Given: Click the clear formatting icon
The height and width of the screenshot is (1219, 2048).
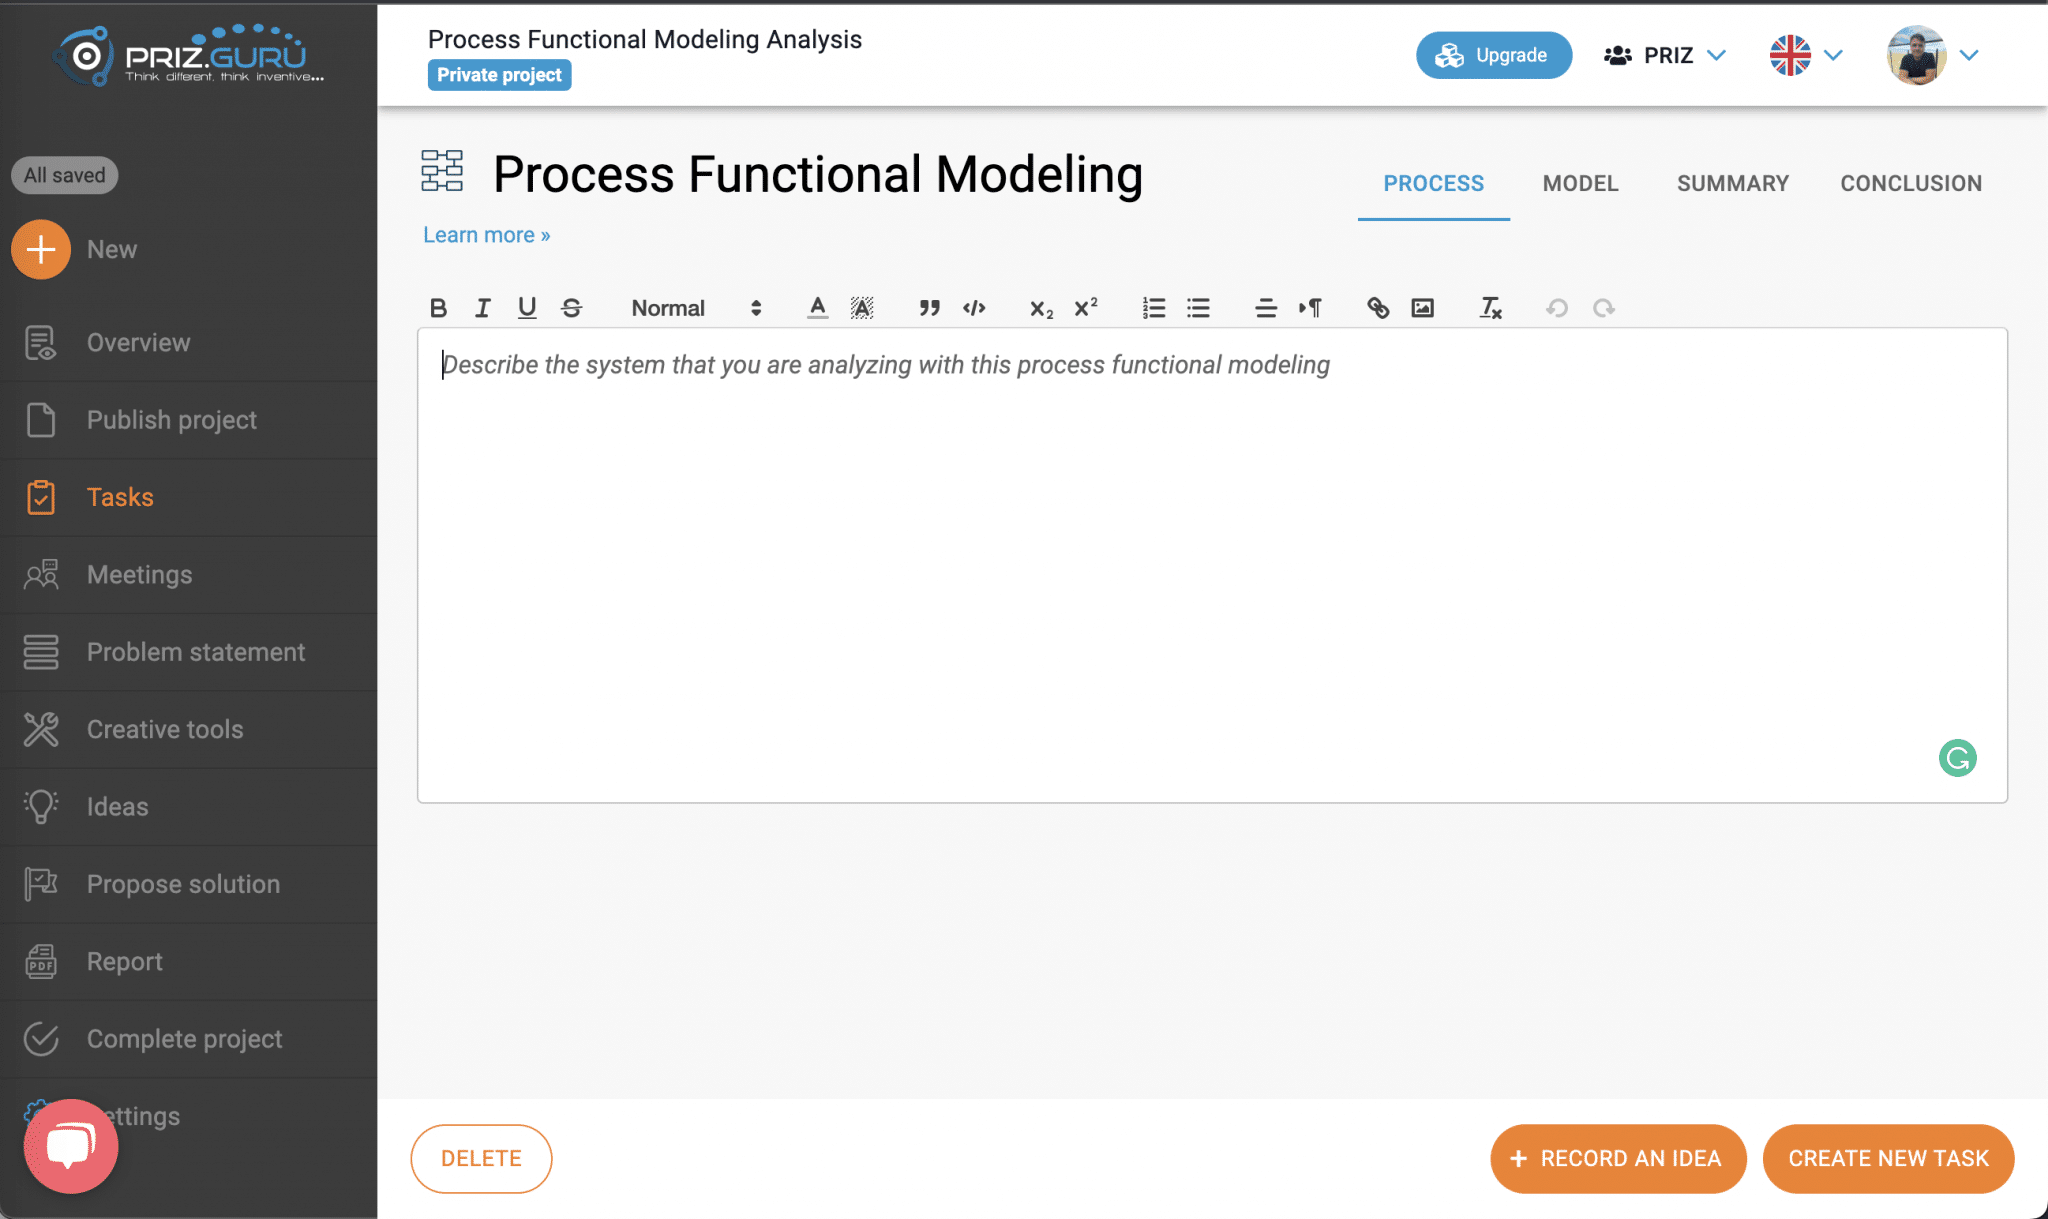Looking at the screenshot, I should (x=1490, y=308).
